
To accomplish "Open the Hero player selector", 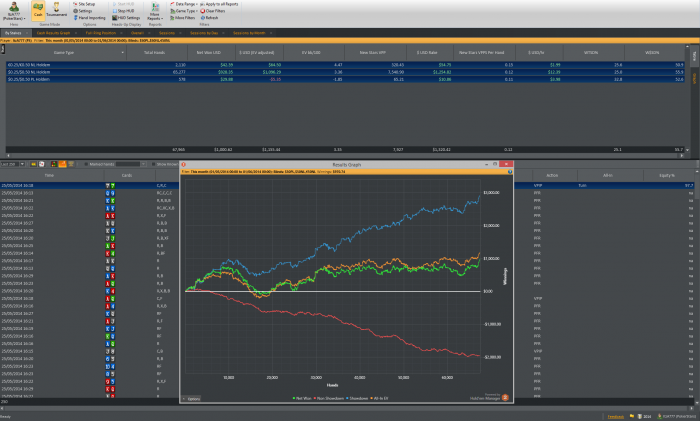I will (x=13, y=11).
